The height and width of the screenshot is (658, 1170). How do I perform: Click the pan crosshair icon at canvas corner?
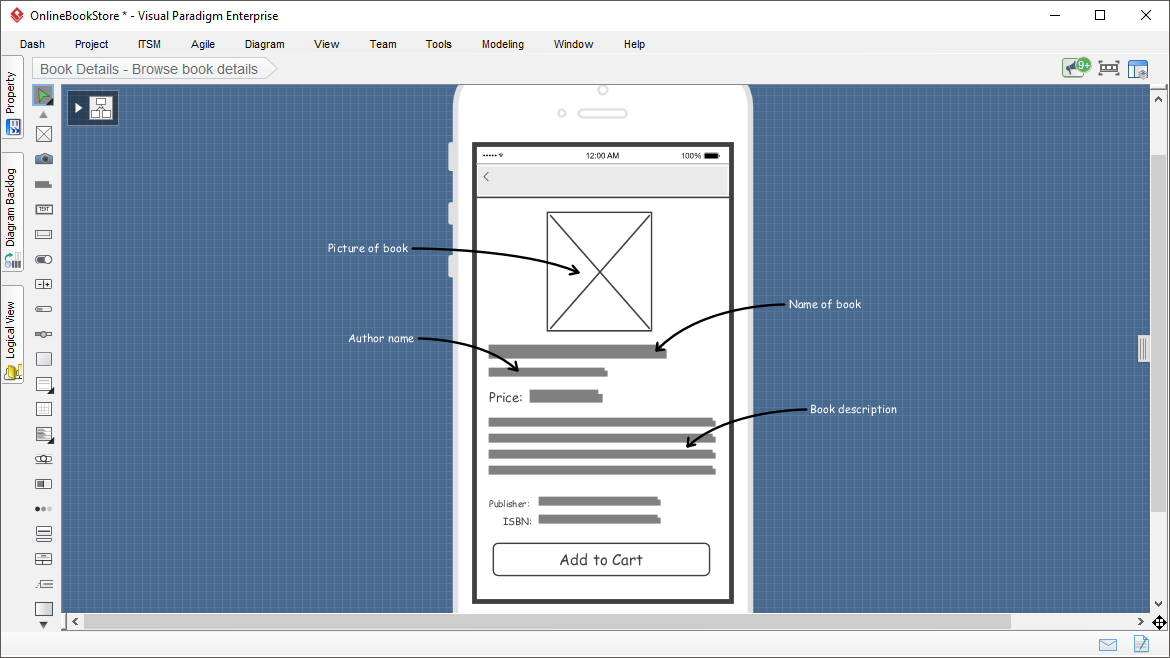(x=1159, y=622)
